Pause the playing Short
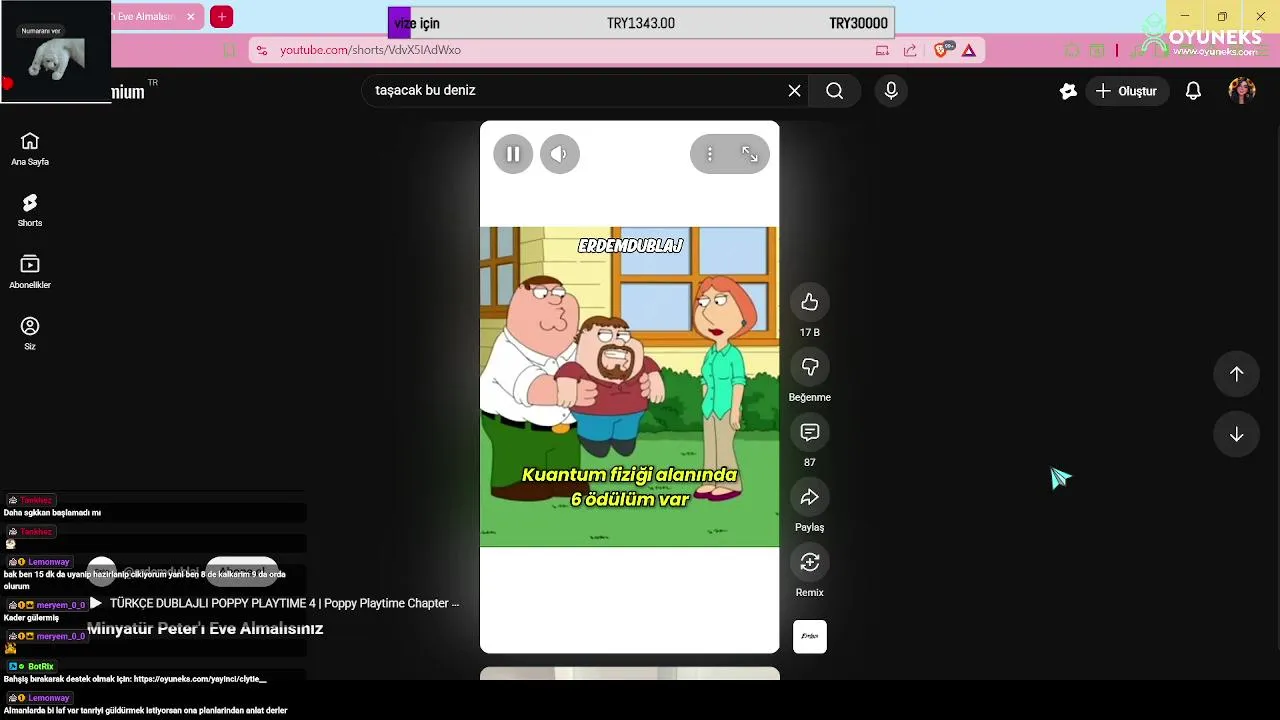1280x720 pixels. click(513, 154)
